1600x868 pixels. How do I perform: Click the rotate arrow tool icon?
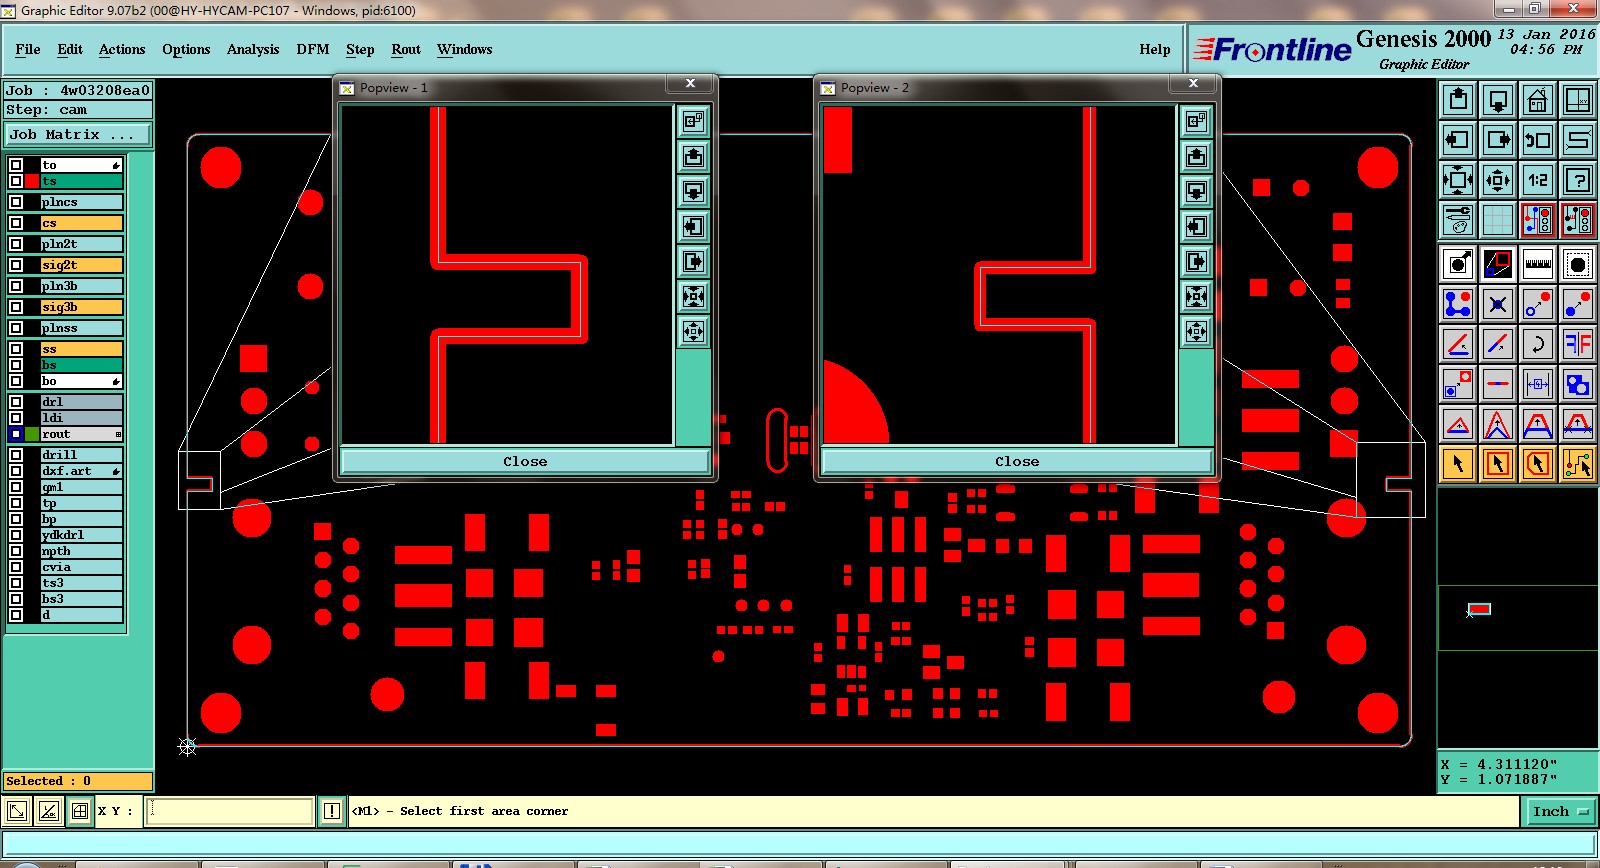[1538, 344]
